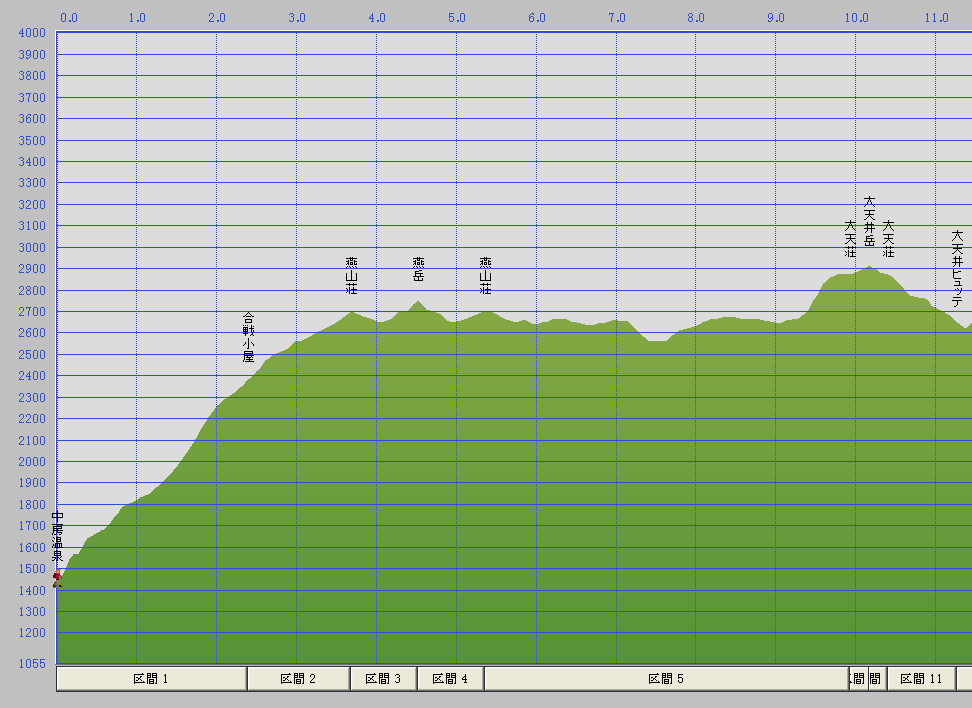Click the 0.0 distance axis label
972x708 pixels.
[68, 17]
